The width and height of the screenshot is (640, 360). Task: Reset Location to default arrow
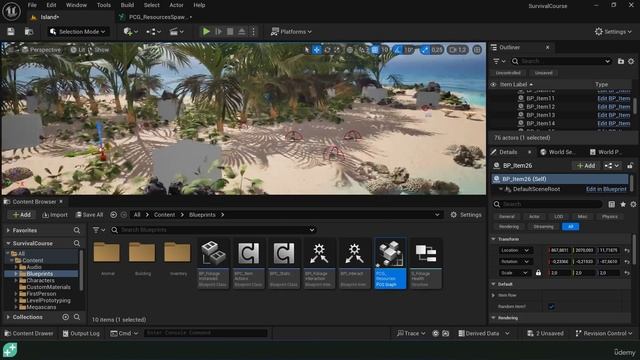pos(627,250)
